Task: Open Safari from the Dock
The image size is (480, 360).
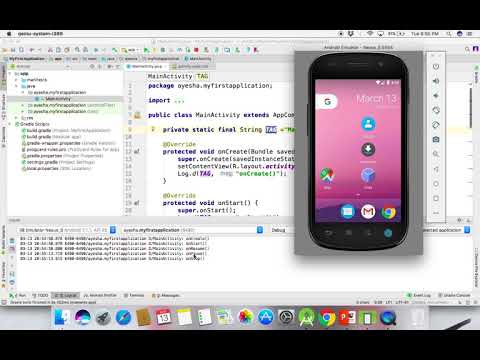Action: [x=123, y=317]
